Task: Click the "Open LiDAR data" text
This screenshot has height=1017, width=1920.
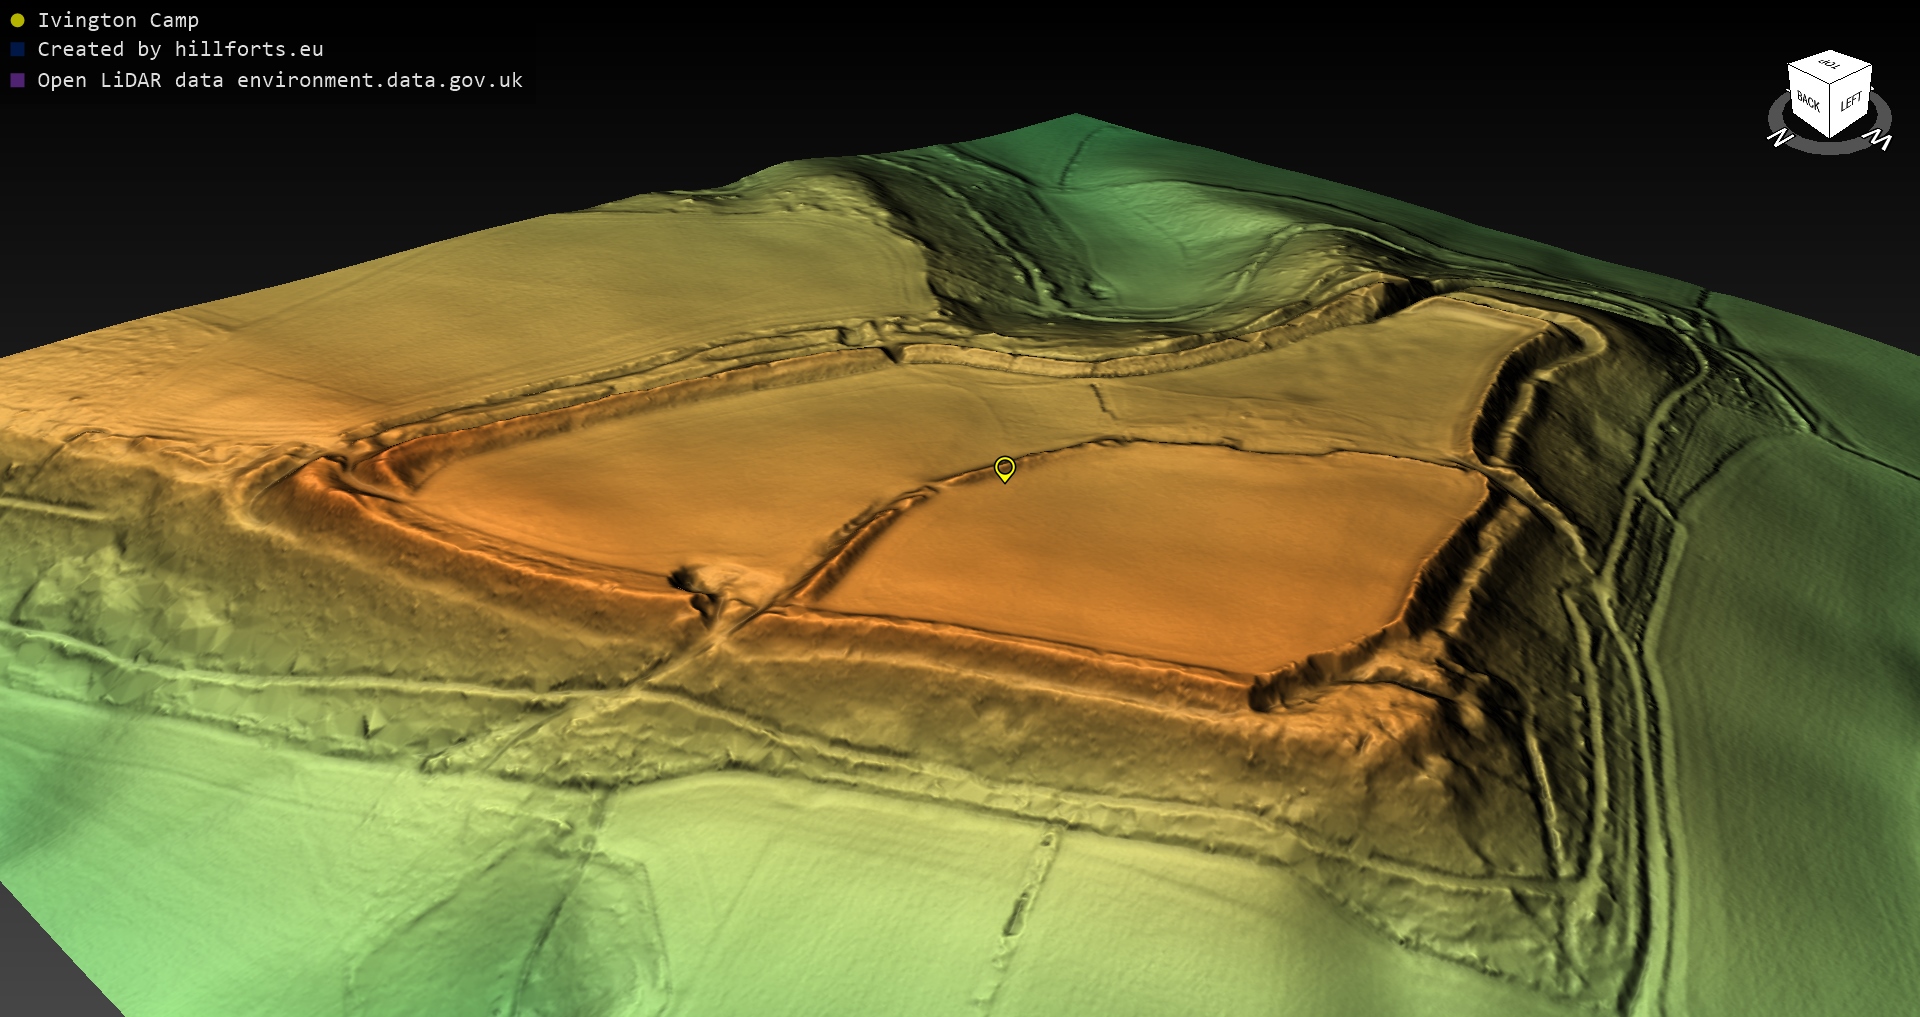Action: coord(130,80)
